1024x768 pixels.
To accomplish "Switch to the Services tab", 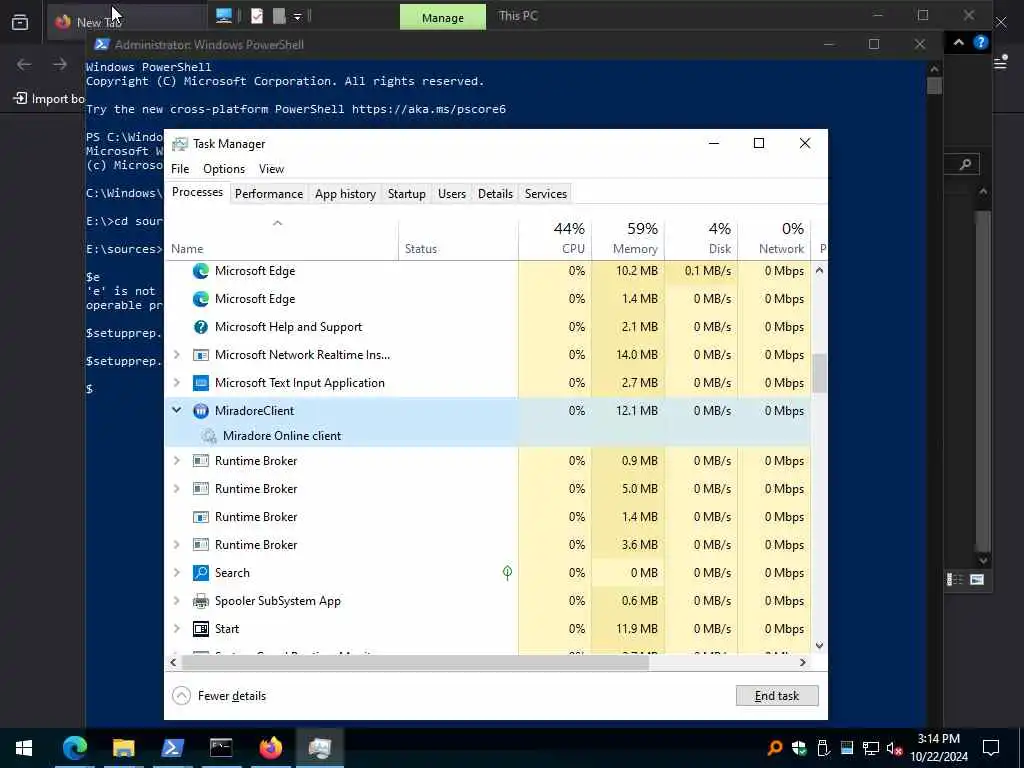I will pyautogui.click(x=546, y=194).
